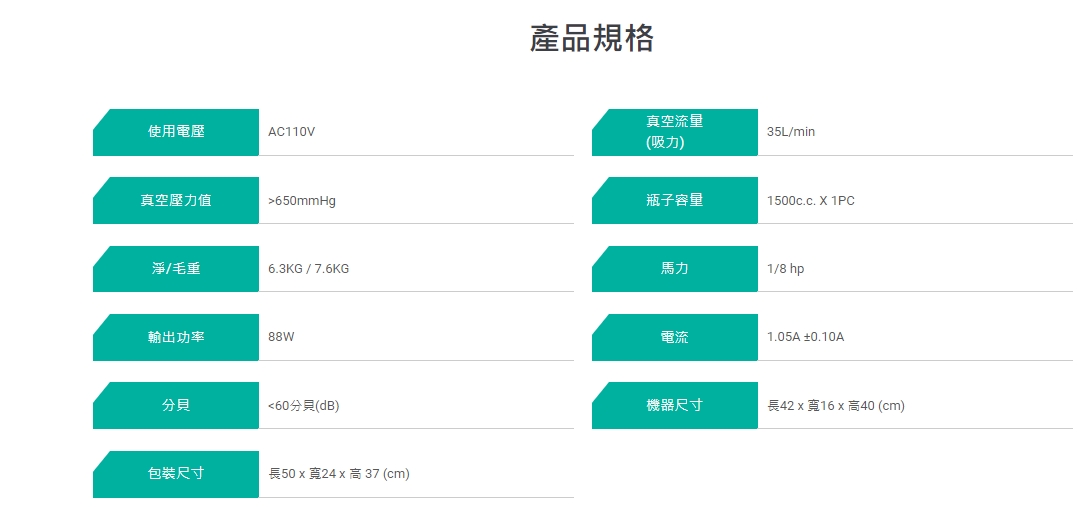Click the 產品規格 heading
Screen dimensions: 1090x507
[592, 38]
